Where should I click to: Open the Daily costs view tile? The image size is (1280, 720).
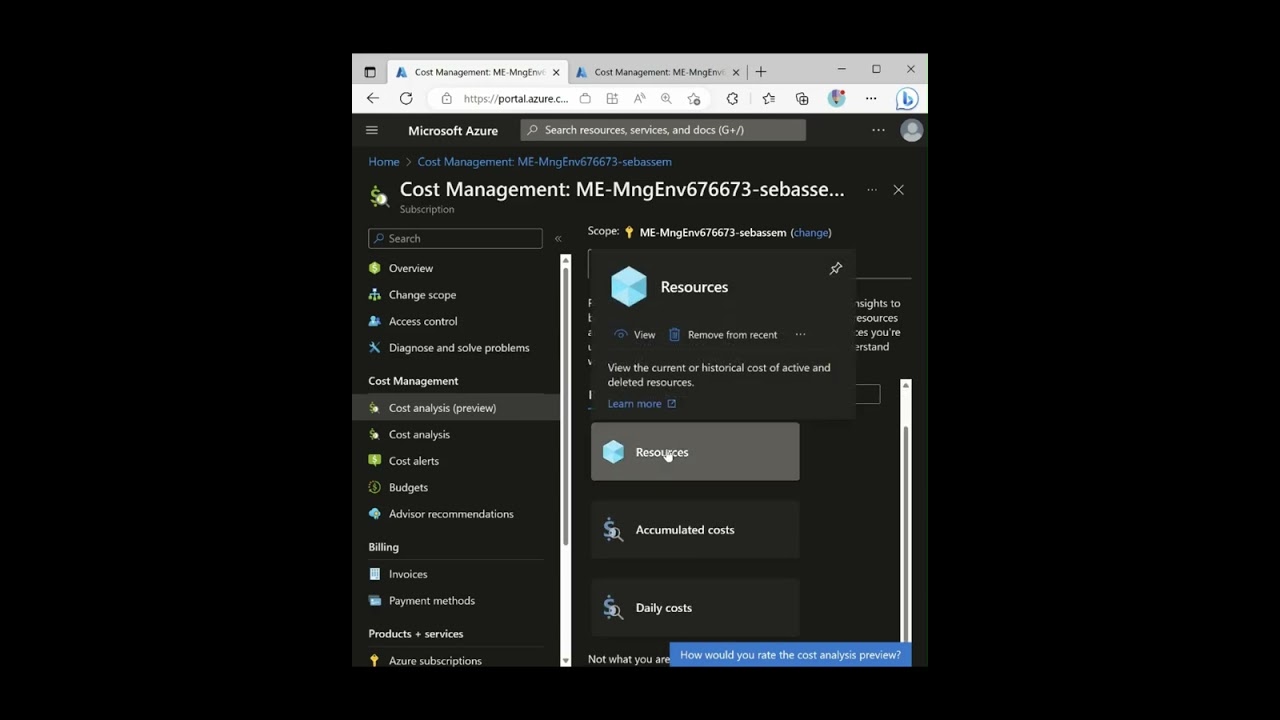coord(695,608)
